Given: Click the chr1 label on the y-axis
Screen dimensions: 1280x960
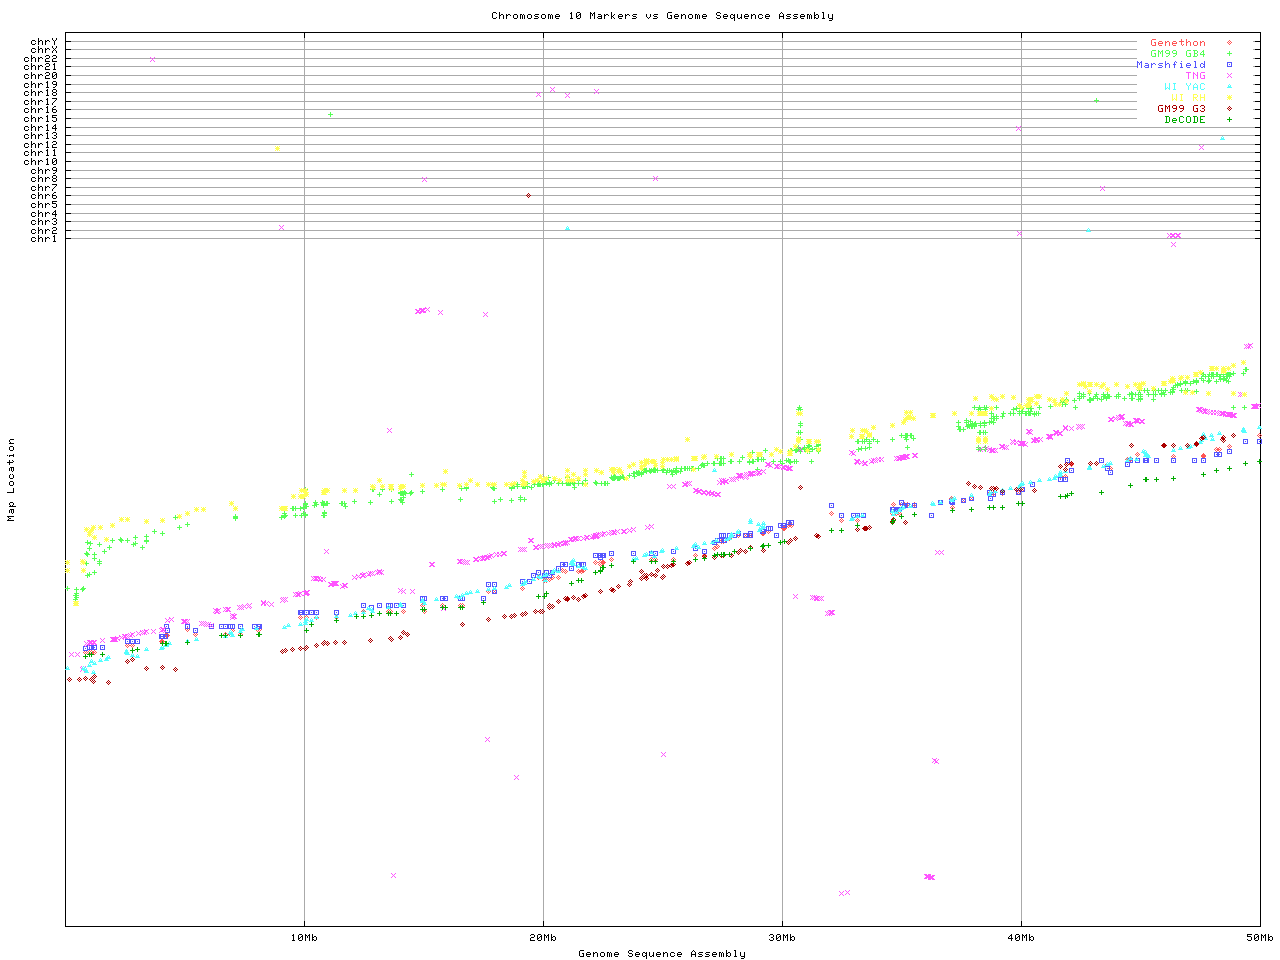Looking at the screenshot, I should [44, 239].
